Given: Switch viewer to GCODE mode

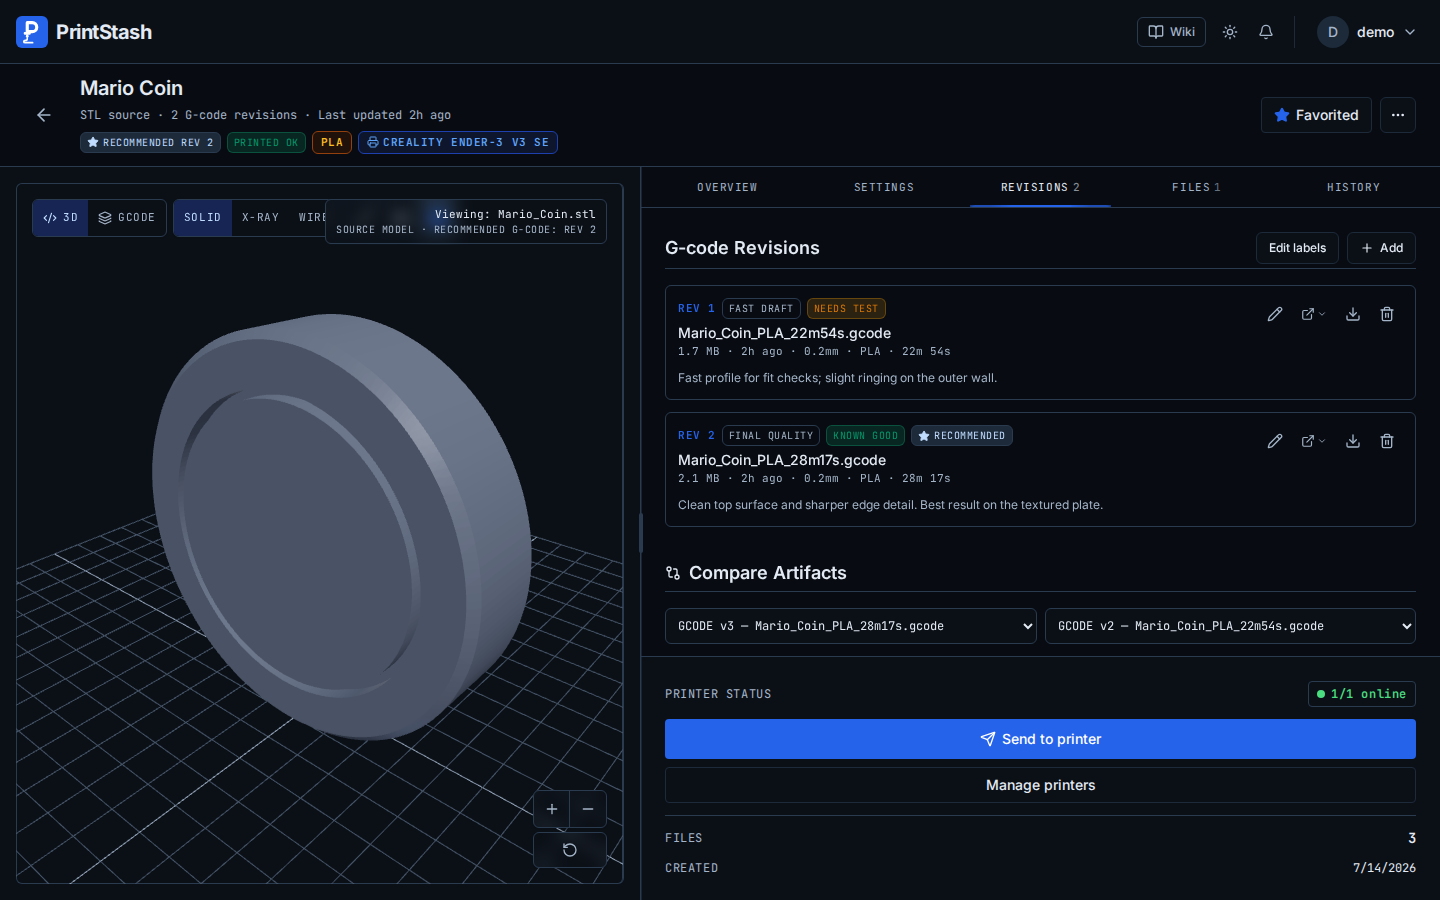Looking at the screenshot, I should 127,218.
